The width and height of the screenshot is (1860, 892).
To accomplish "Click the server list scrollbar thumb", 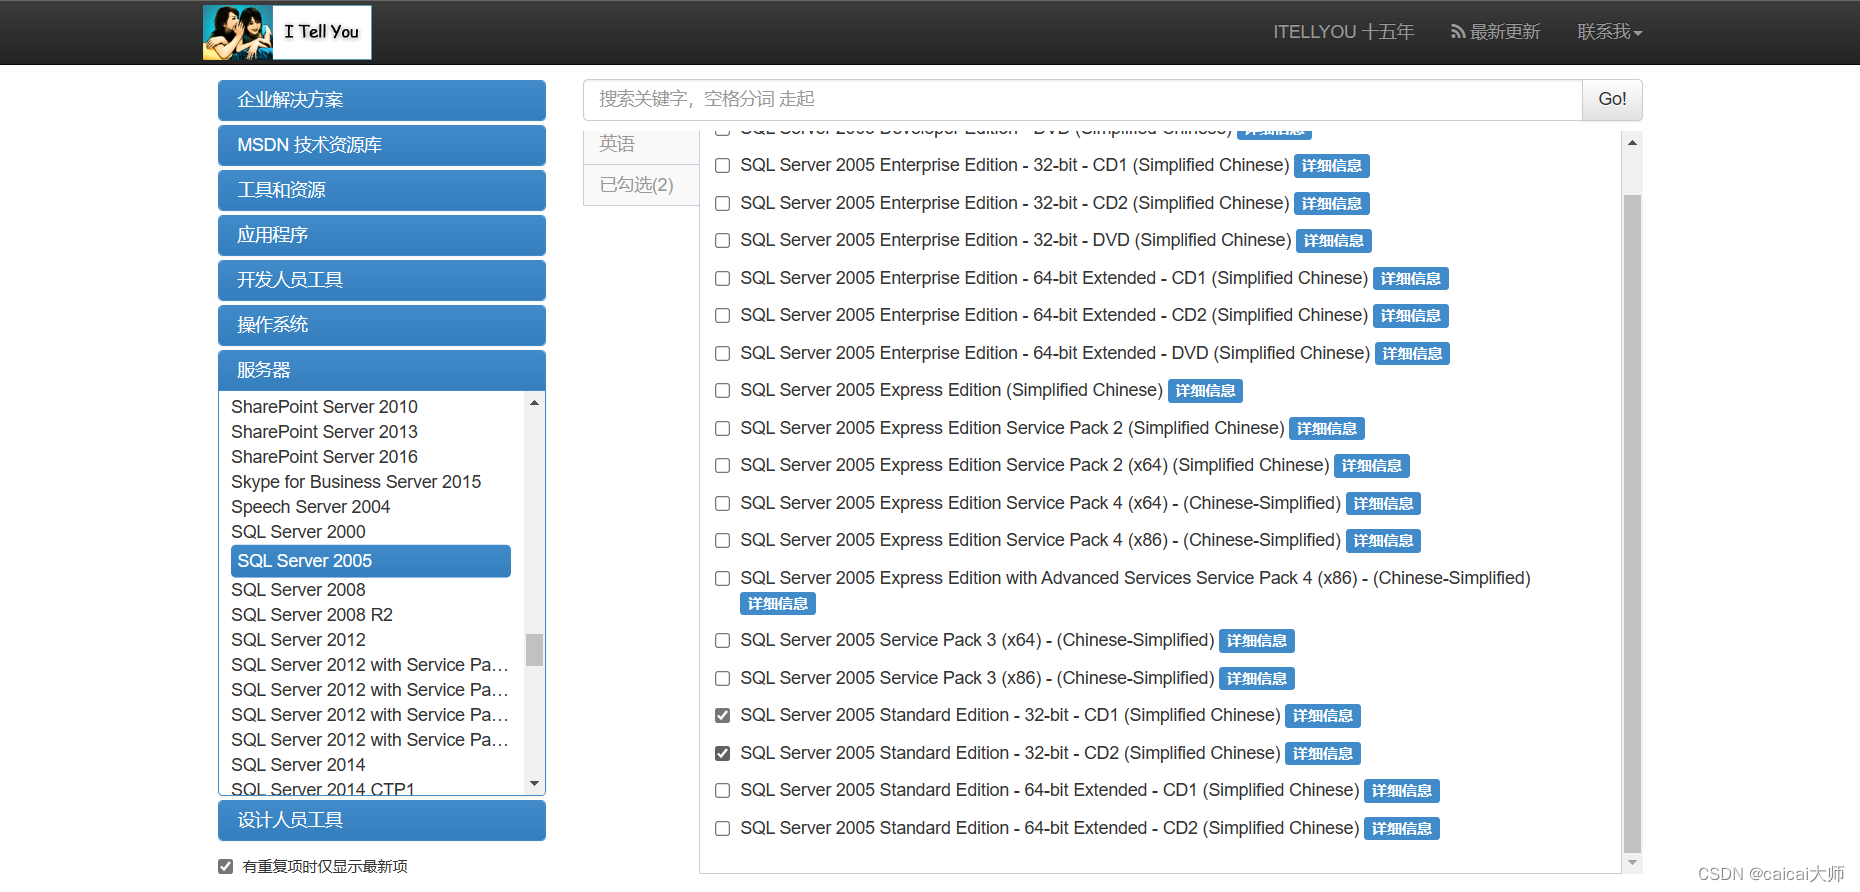I will 535,650.
